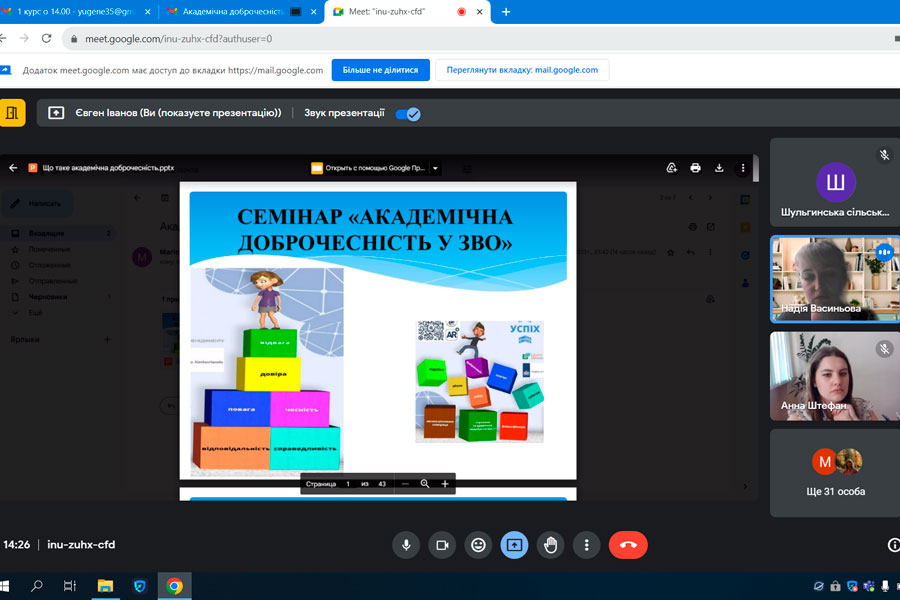Print the presentation file
Image resolution: width=900 pixels, height=600 pixels.
(695, 168)
